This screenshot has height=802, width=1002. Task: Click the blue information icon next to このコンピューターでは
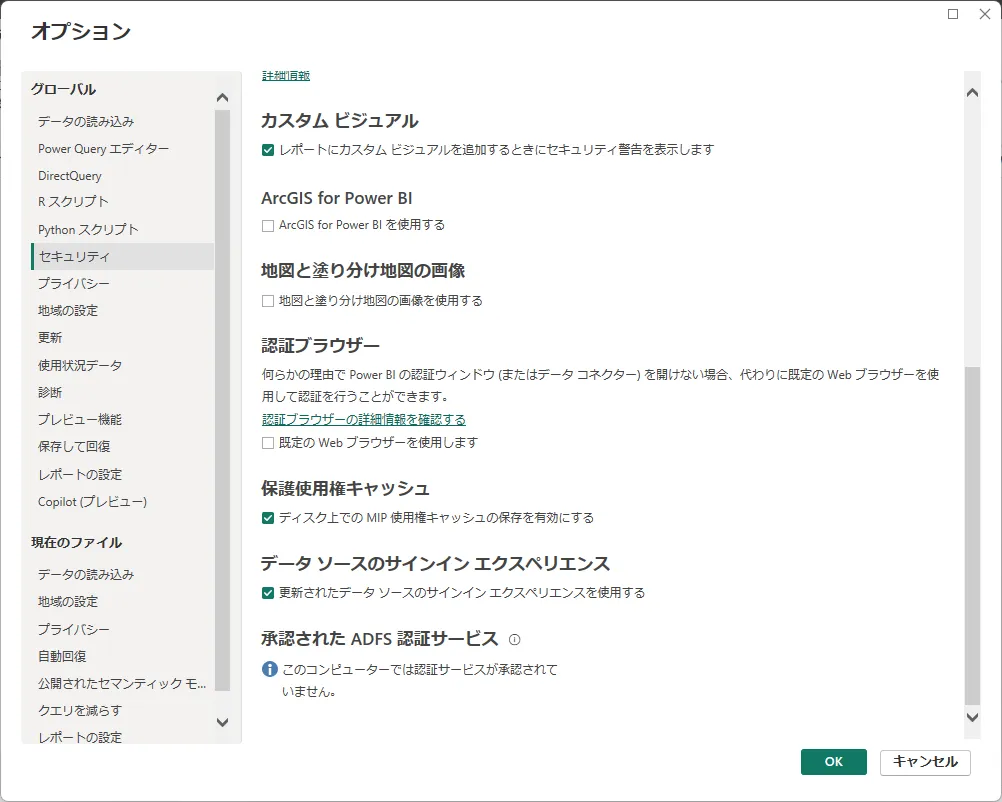coord(270,669)
